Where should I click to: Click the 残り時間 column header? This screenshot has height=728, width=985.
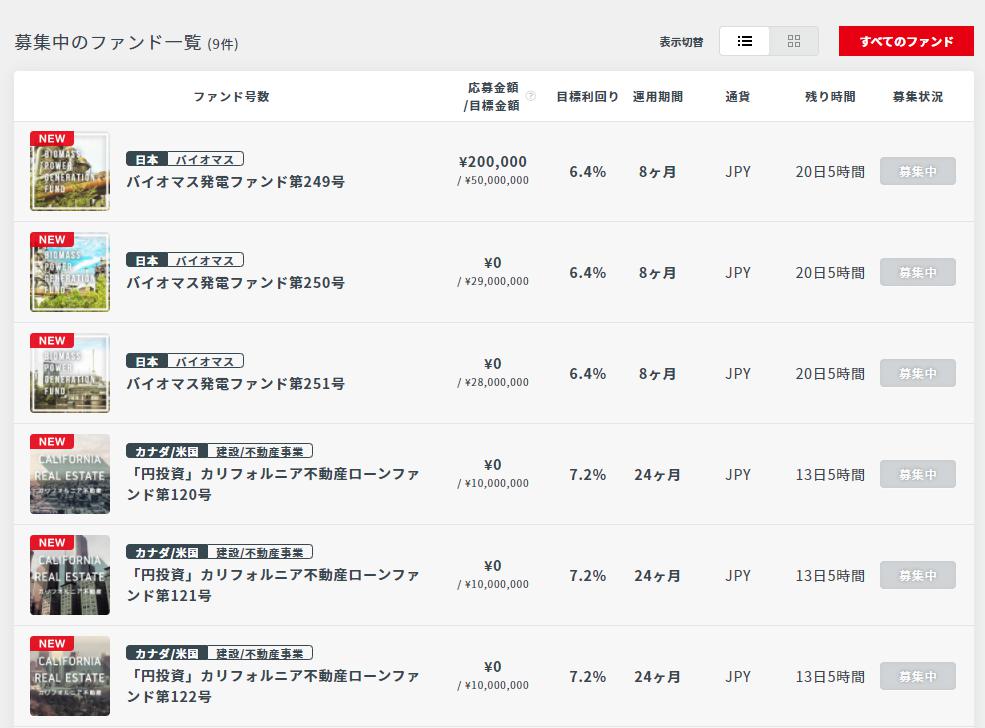point(830,97)
